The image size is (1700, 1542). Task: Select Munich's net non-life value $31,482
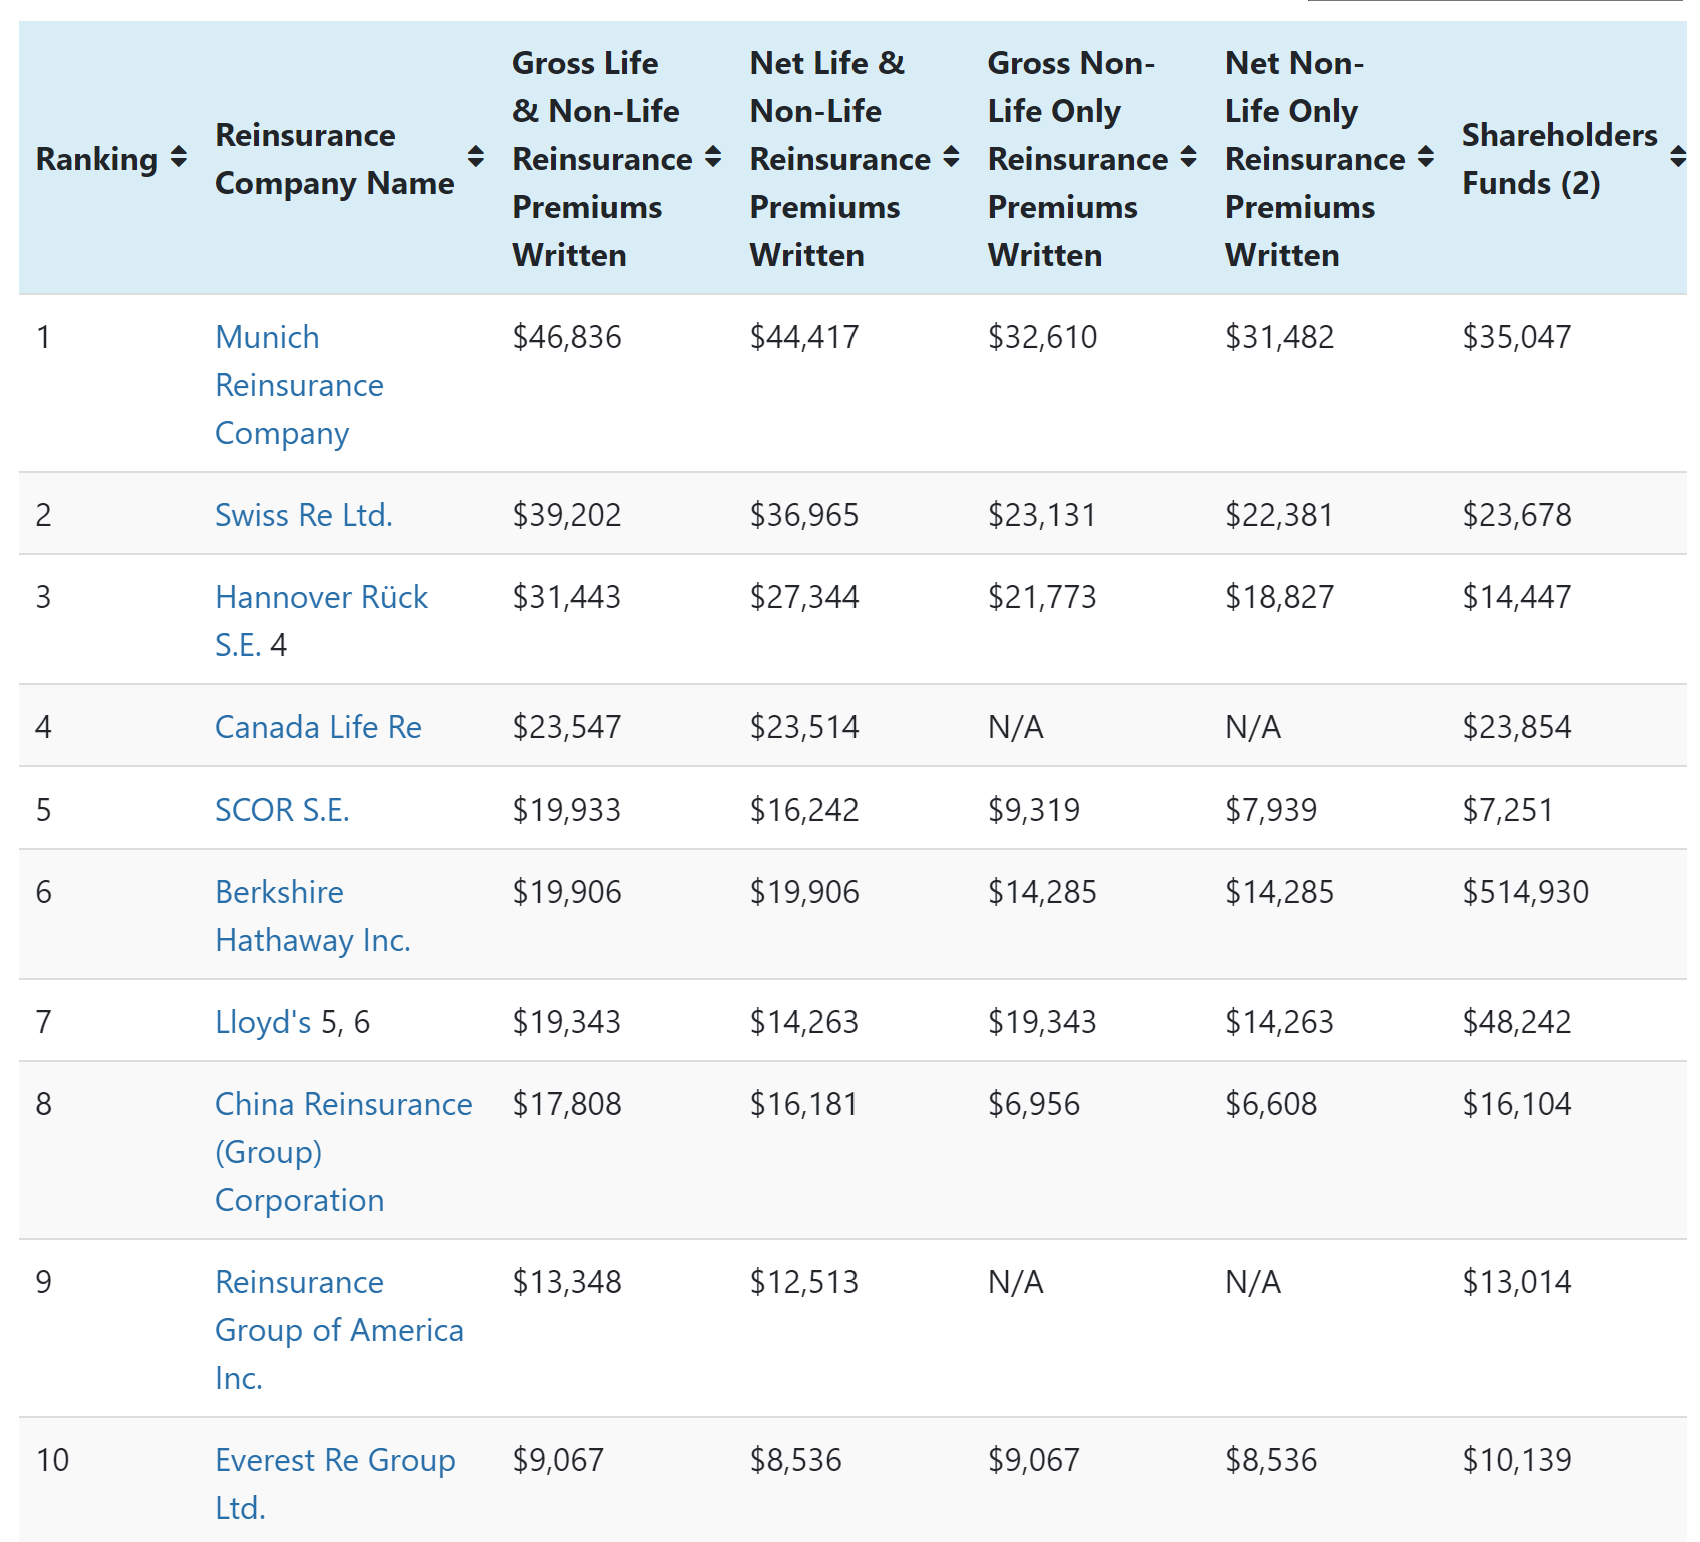point(1280,337)
